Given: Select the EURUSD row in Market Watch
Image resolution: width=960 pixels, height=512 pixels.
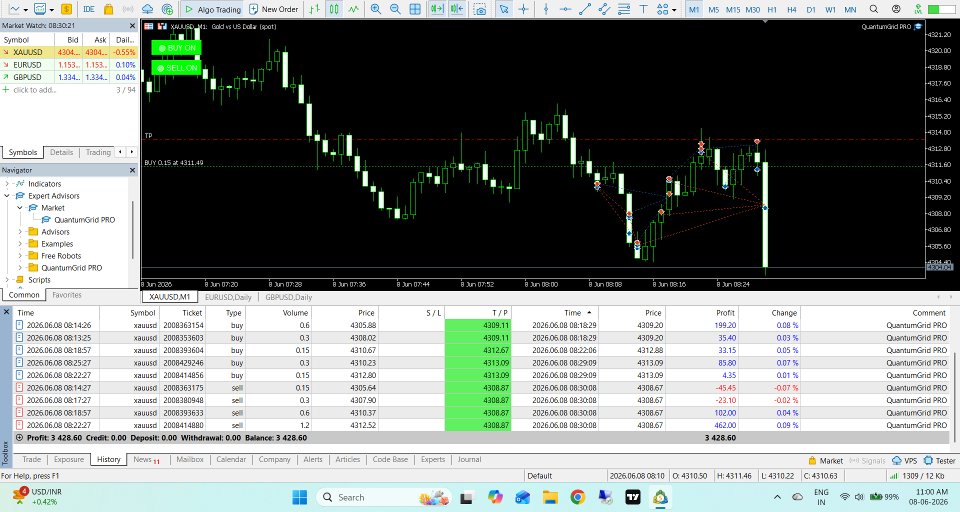Looking at the screenshot, I should pos(69,65).
